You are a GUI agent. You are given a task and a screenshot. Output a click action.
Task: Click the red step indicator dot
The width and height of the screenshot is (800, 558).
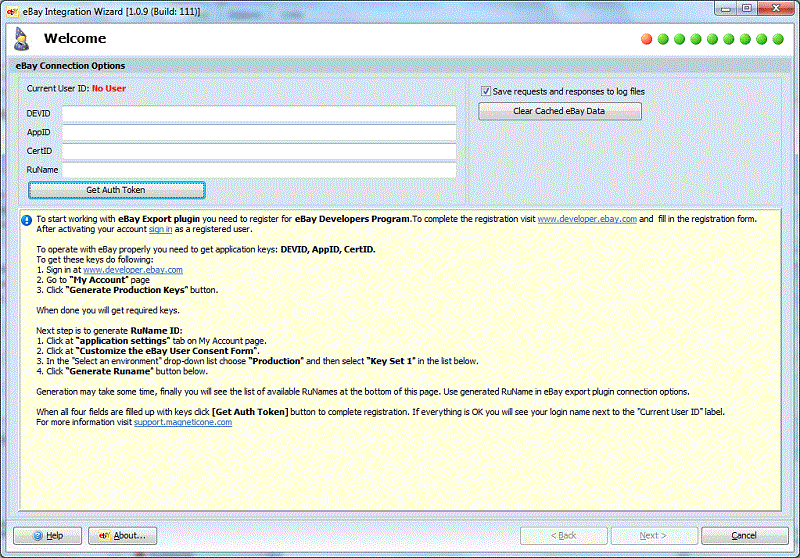coord(646,39)
